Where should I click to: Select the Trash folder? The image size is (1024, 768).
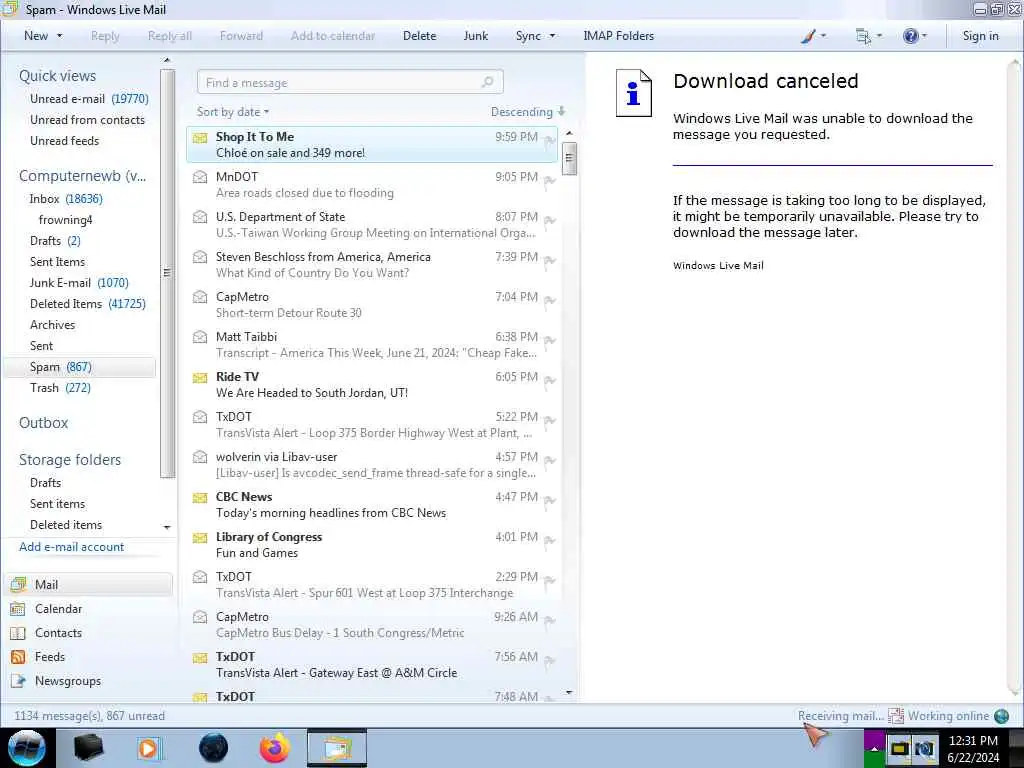pos(60,388)
